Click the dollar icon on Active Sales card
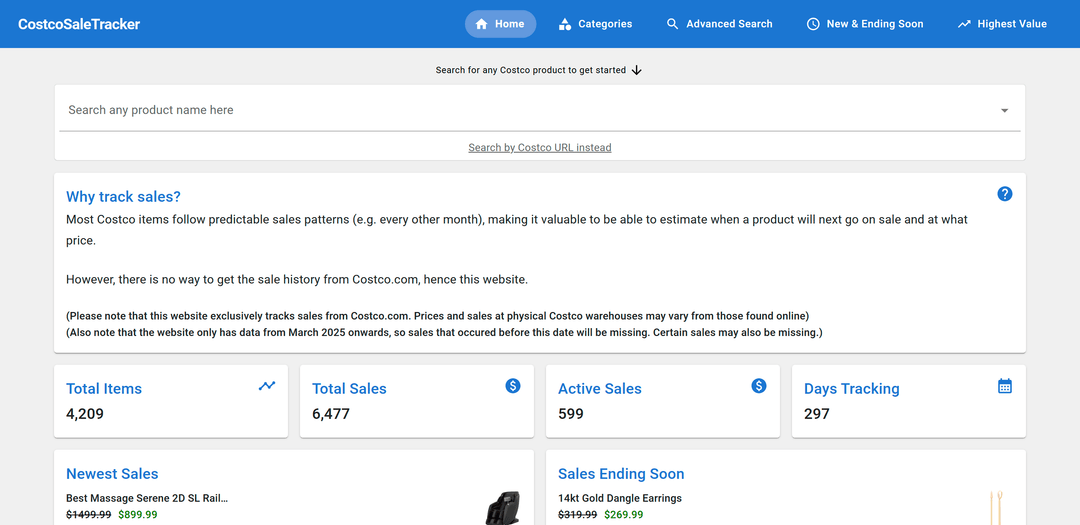The image size is (1080, 525). point(759,386)
